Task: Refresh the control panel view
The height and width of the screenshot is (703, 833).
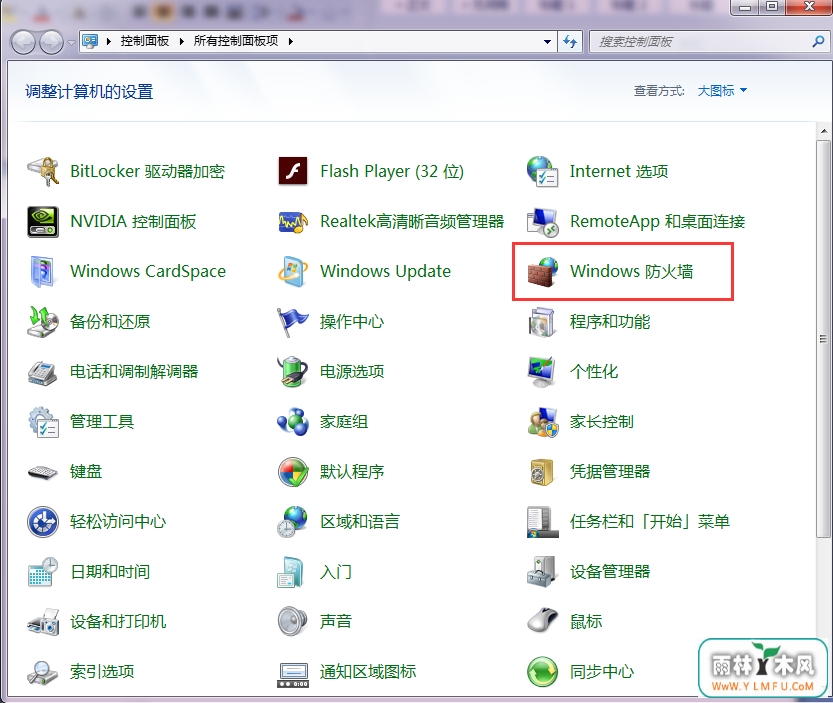Action: click(x=570, y=41)
